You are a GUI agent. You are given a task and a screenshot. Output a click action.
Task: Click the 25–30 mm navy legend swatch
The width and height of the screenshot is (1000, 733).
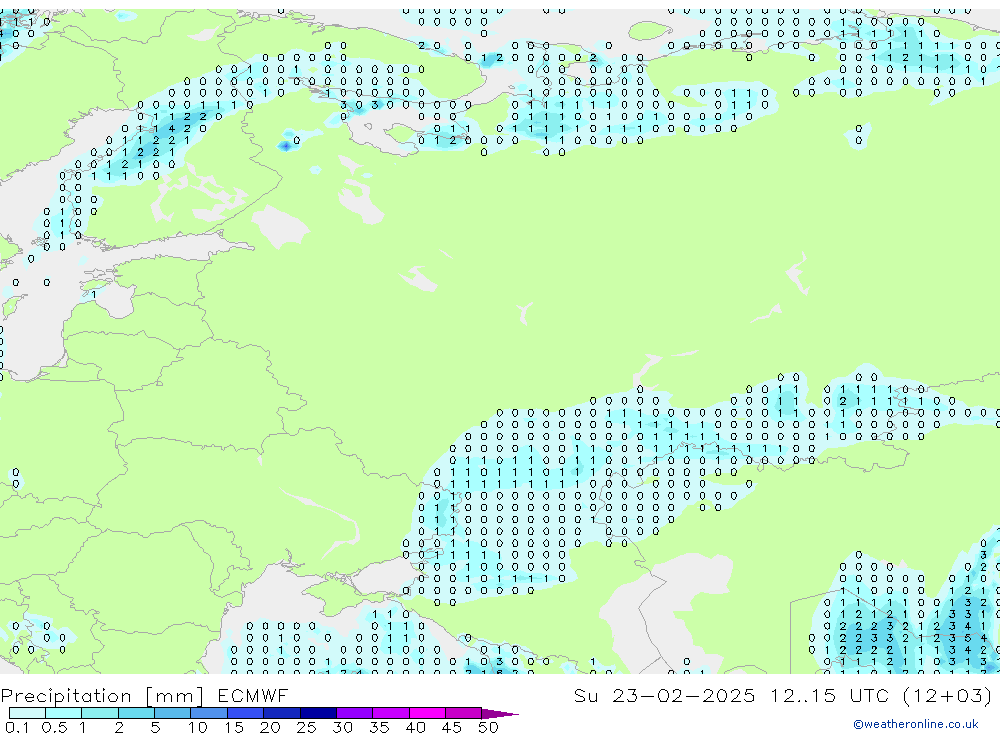[x=318, y=713]
